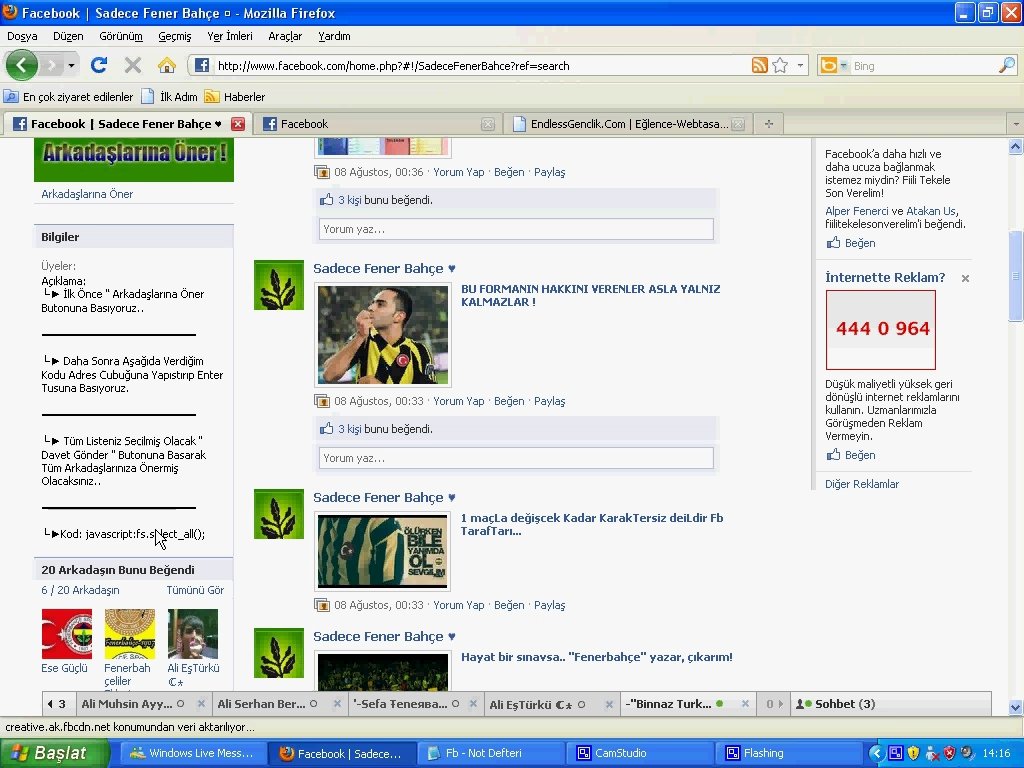The width and height of the screenshot is (1024, 768).
Task: Open the address bar history dropdown arrow
Action: [x=800, y=65]
